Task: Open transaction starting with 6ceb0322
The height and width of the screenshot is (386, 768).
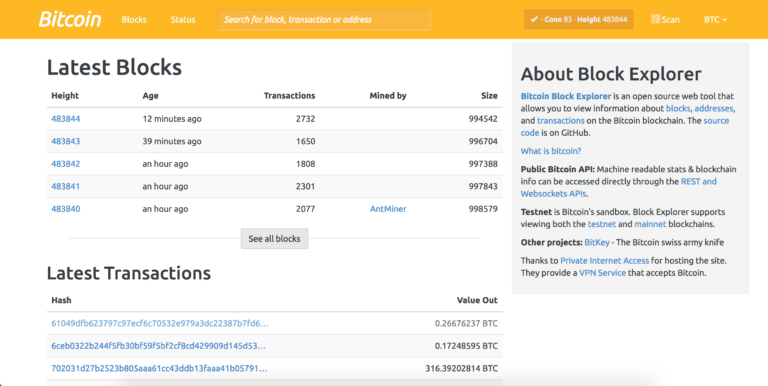Action: point(159,346)
